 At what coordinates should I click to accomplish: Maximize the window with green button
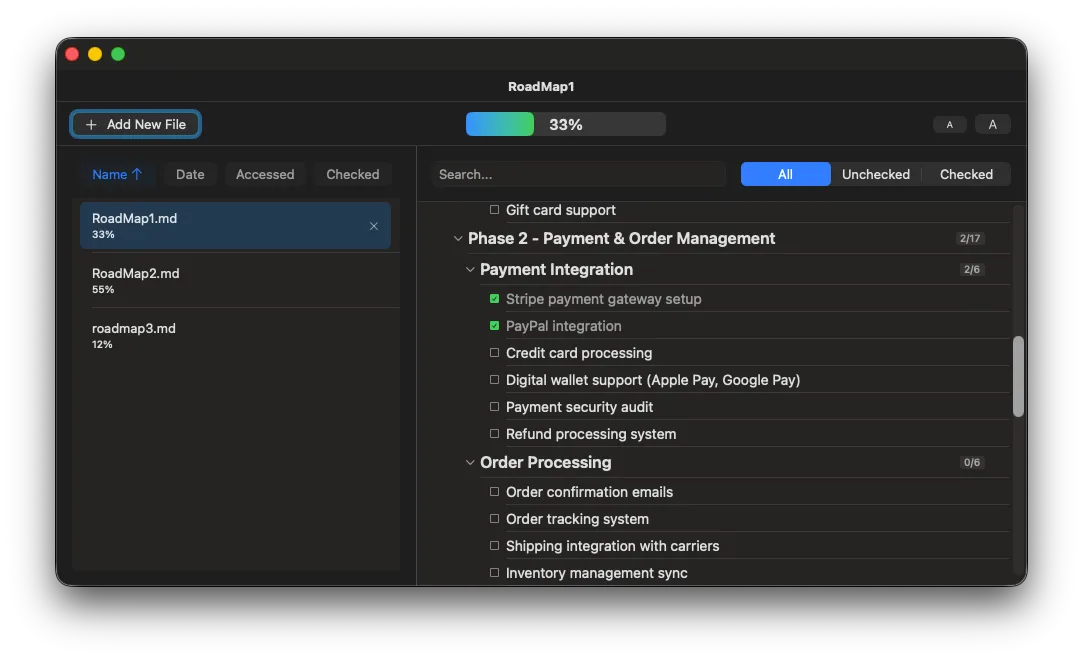point(118,54)
